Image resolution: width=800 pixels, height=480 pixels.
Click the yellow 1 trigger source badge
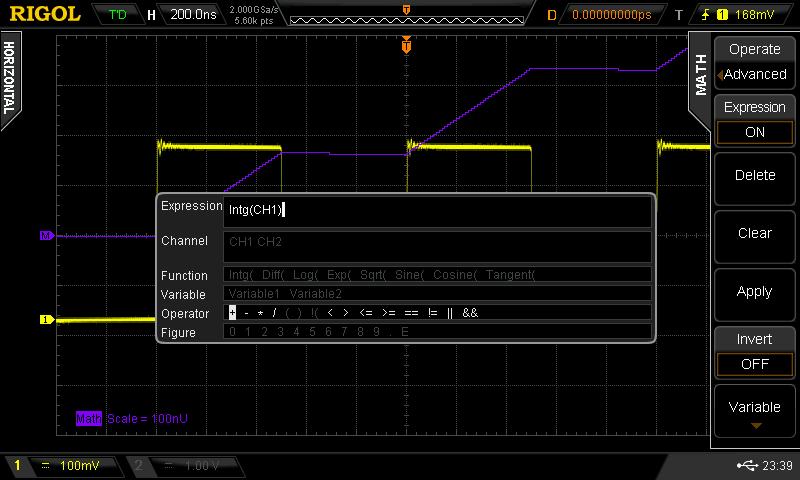click(x=722, y=15)
